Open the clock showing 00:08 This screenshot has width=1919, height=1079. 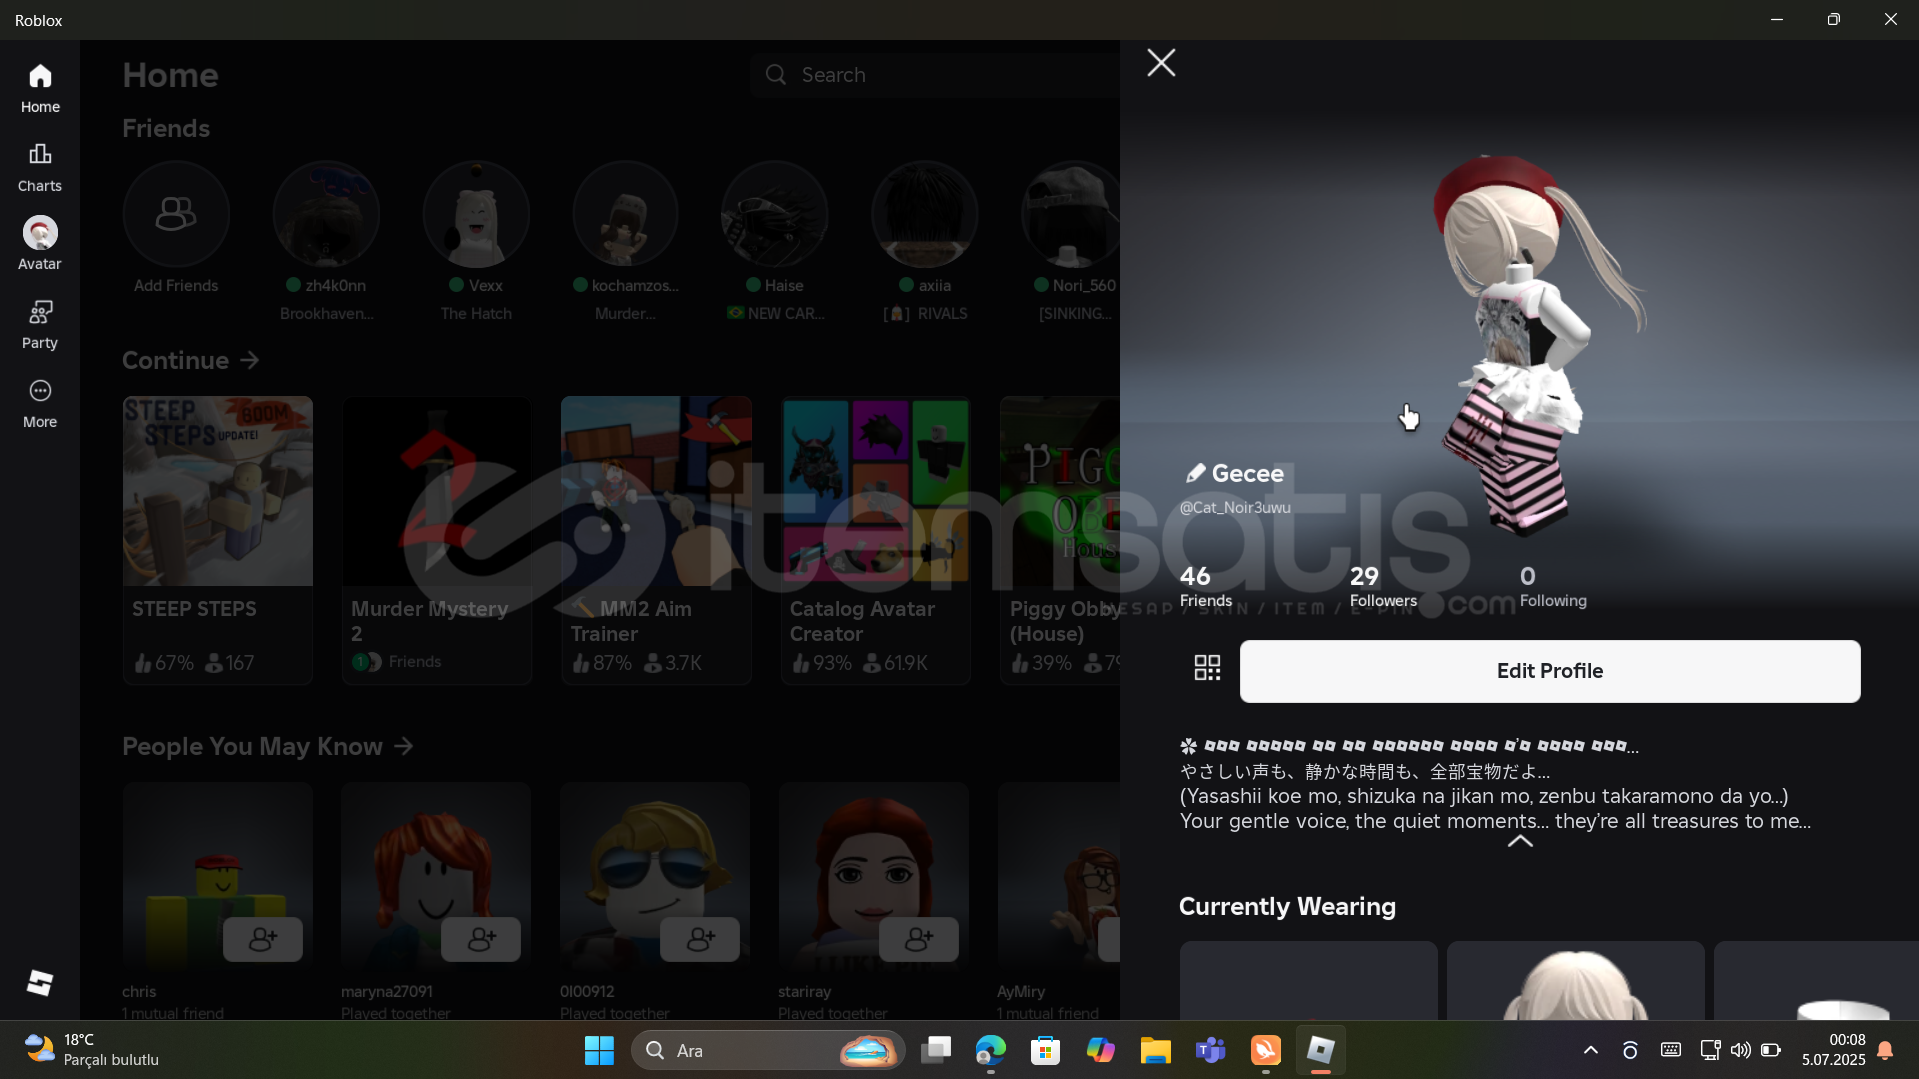[x=1833, y=1050]
